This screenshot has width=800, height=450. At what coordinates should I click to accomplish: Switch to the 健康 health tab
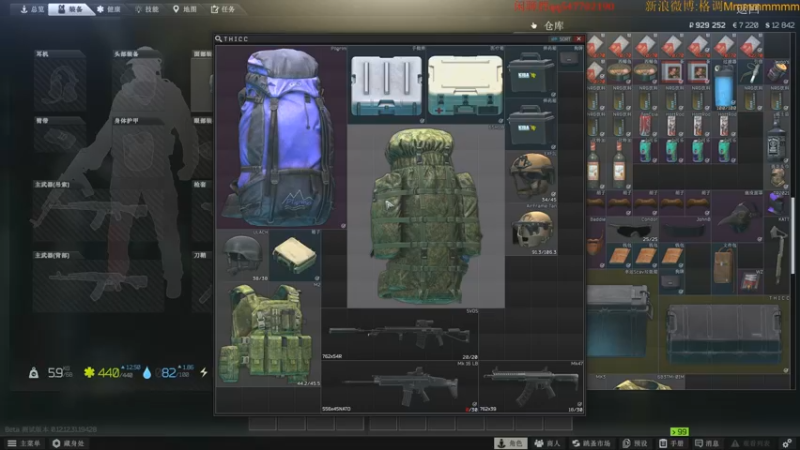click(x=109, y=9)
